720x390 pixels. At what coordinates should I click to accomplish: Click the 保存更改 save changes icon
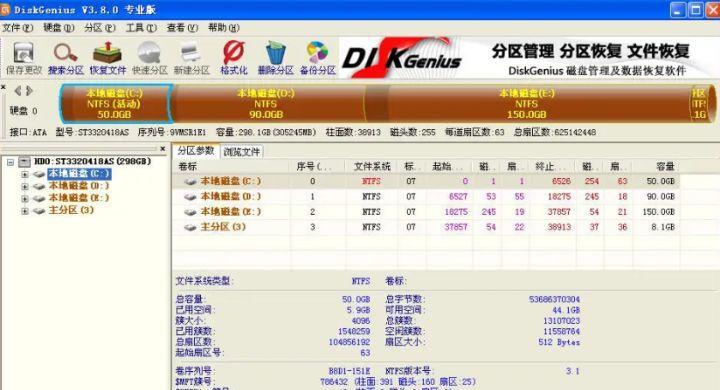(x=23, y=58)
